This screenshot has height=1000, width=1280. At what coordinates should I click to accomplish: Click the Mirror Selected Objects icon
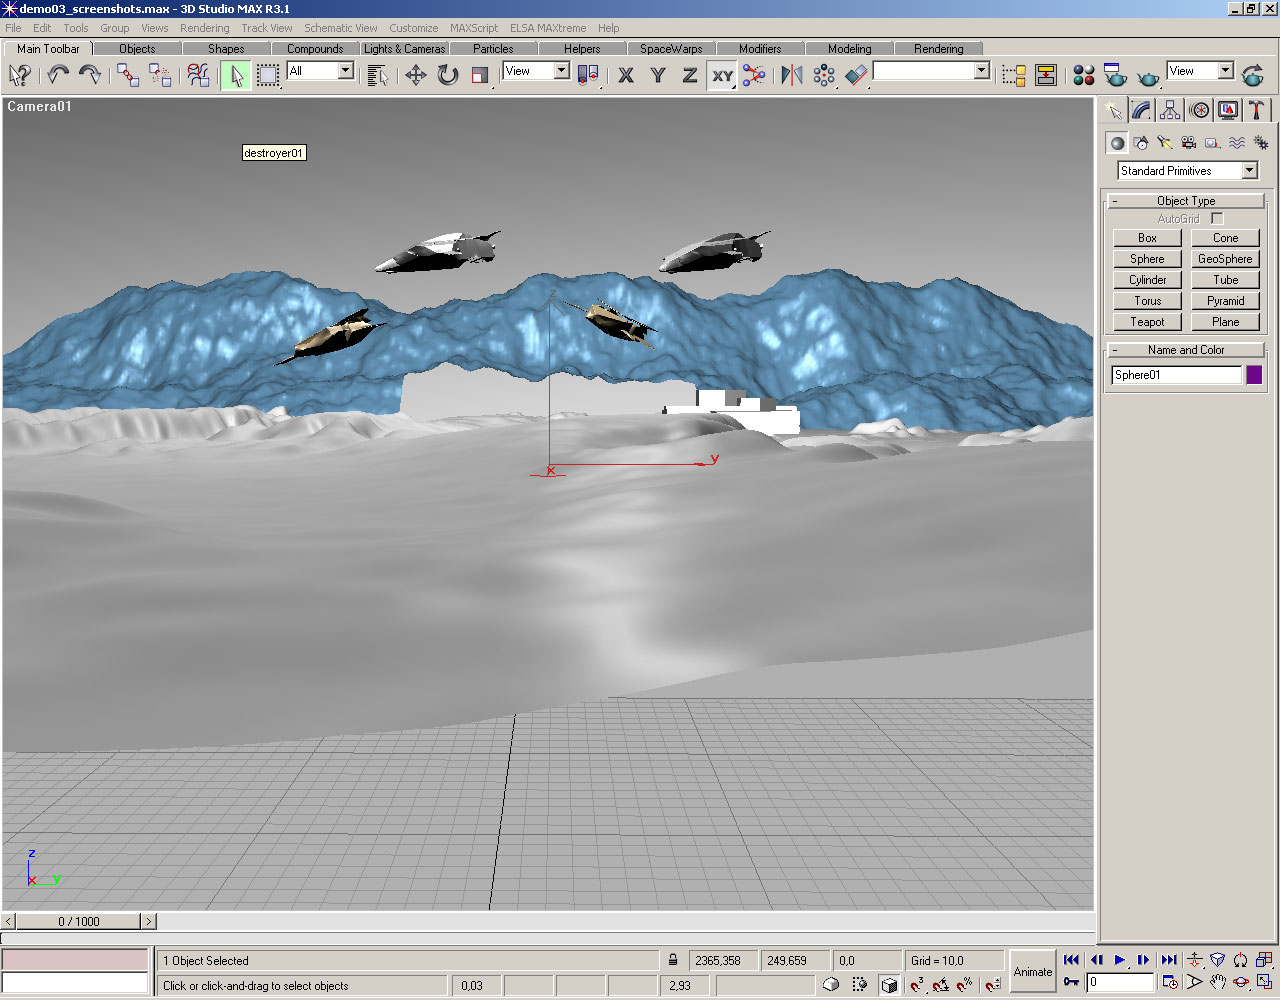coord(791,75)
